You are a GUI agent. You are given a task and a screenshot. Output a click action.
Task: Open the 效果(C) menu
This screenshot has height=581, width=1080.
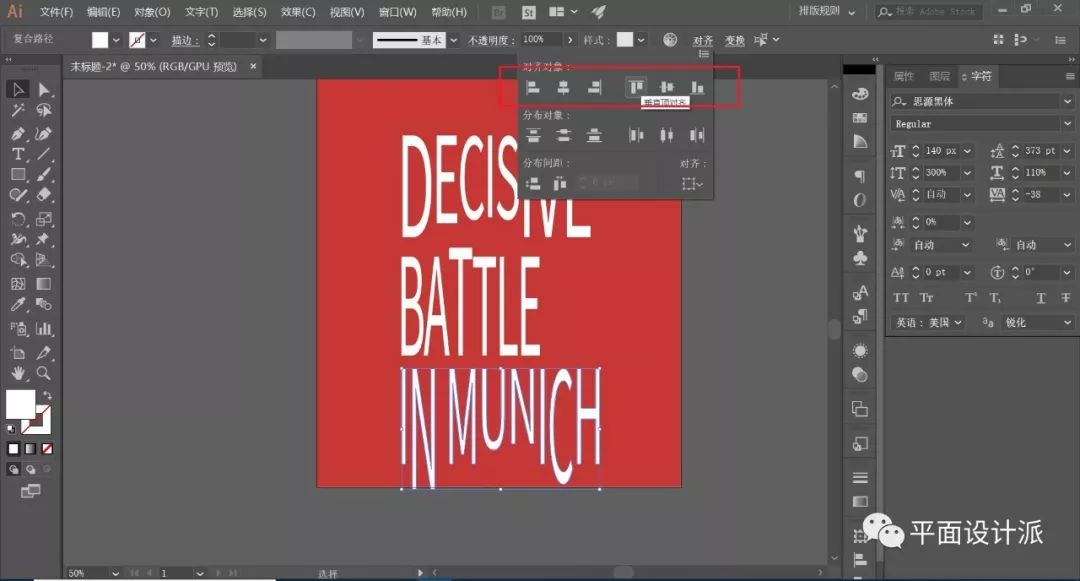point(298,12)
